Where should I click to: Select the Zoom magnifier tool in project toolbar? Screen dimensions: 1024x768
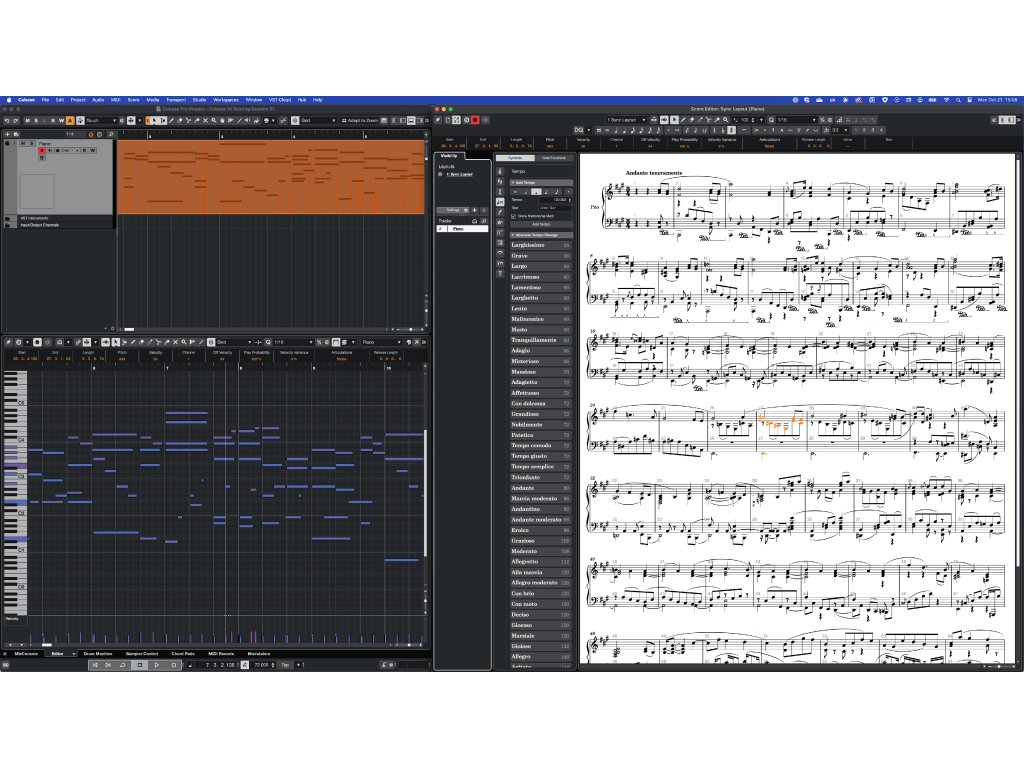214,120
